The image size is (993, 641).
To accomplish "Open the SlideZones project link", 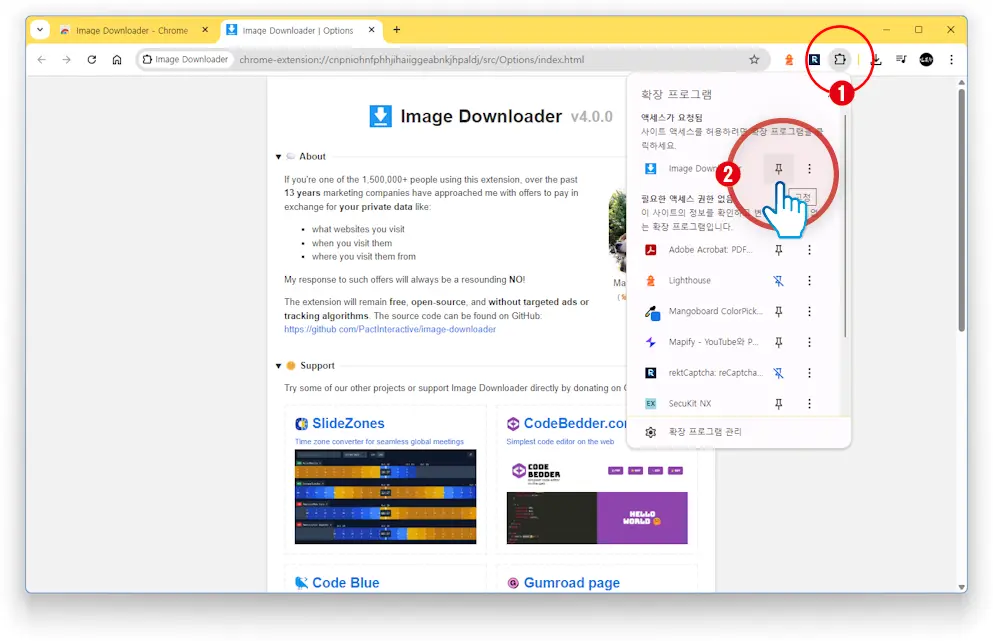I will pyautogui.click(x=348, y=423).
